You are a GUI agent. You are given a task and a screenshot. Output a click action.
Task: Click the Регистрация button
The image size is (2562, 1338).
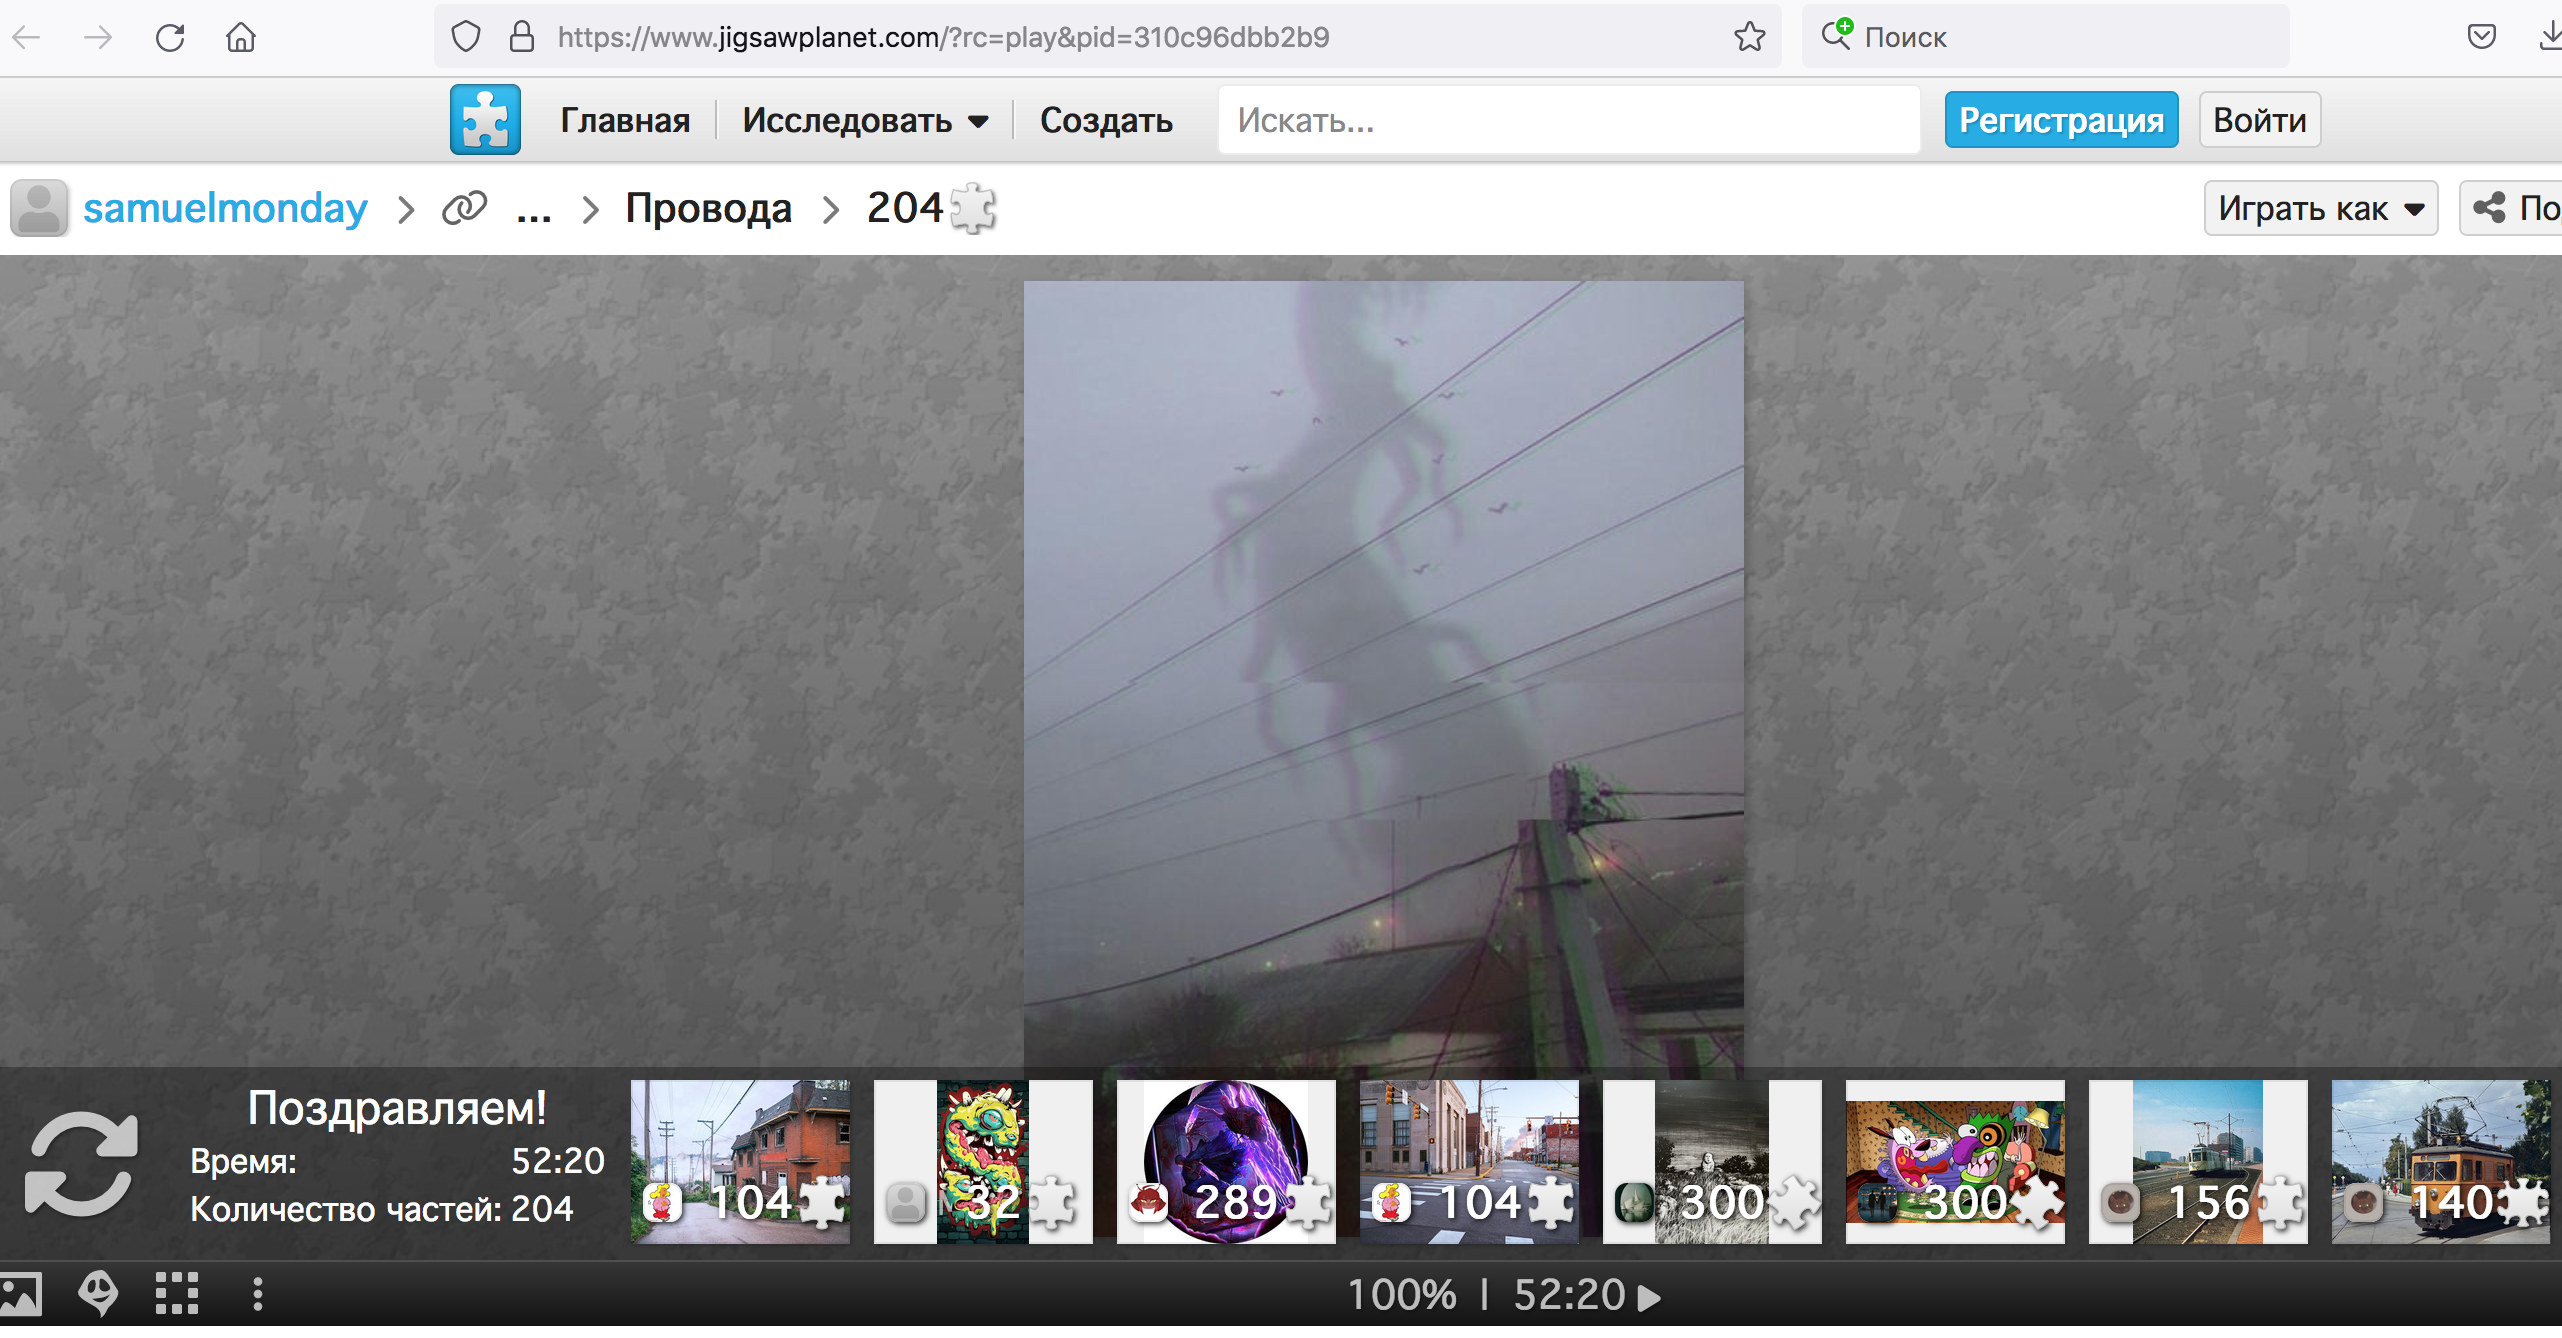coord(2061,120)
